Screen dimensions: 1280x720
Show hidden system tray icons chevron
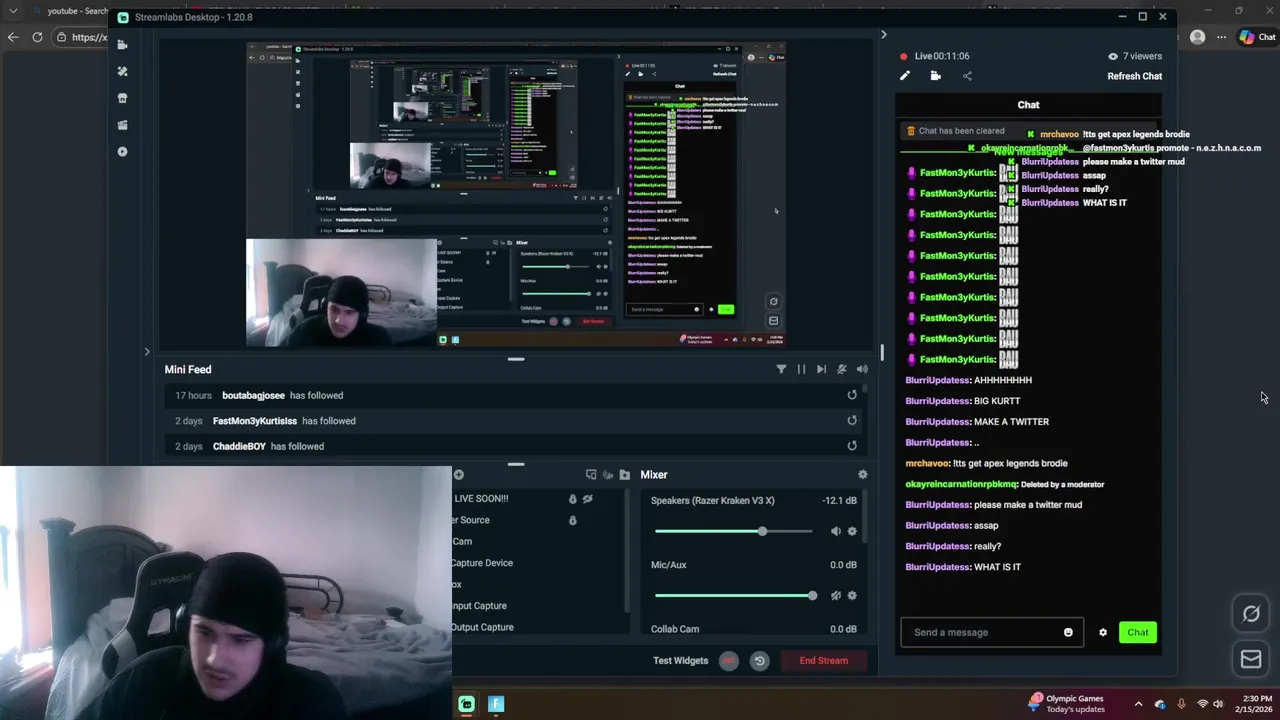pos(1138,704)
